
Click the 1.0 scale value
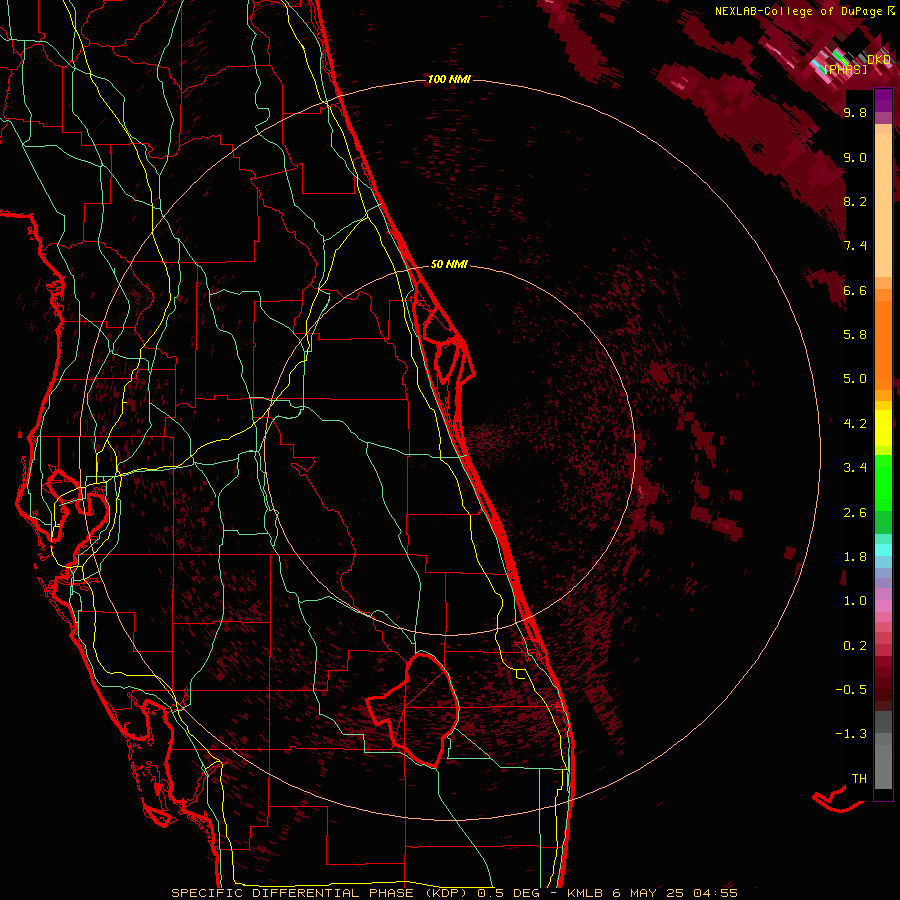[x=855, y=601]
